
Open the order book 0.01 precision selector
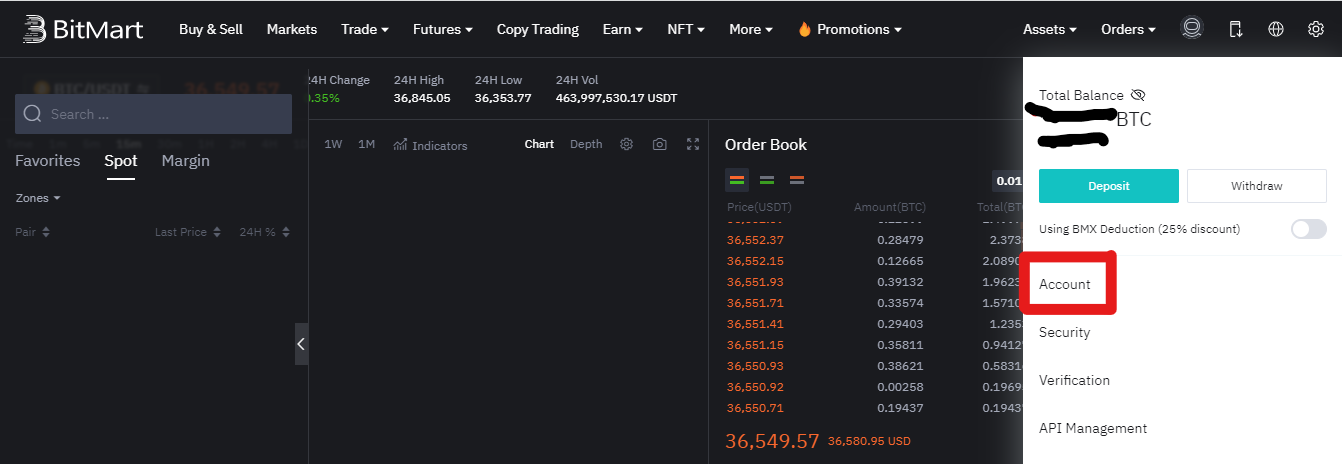click(x=1008, y=181)
